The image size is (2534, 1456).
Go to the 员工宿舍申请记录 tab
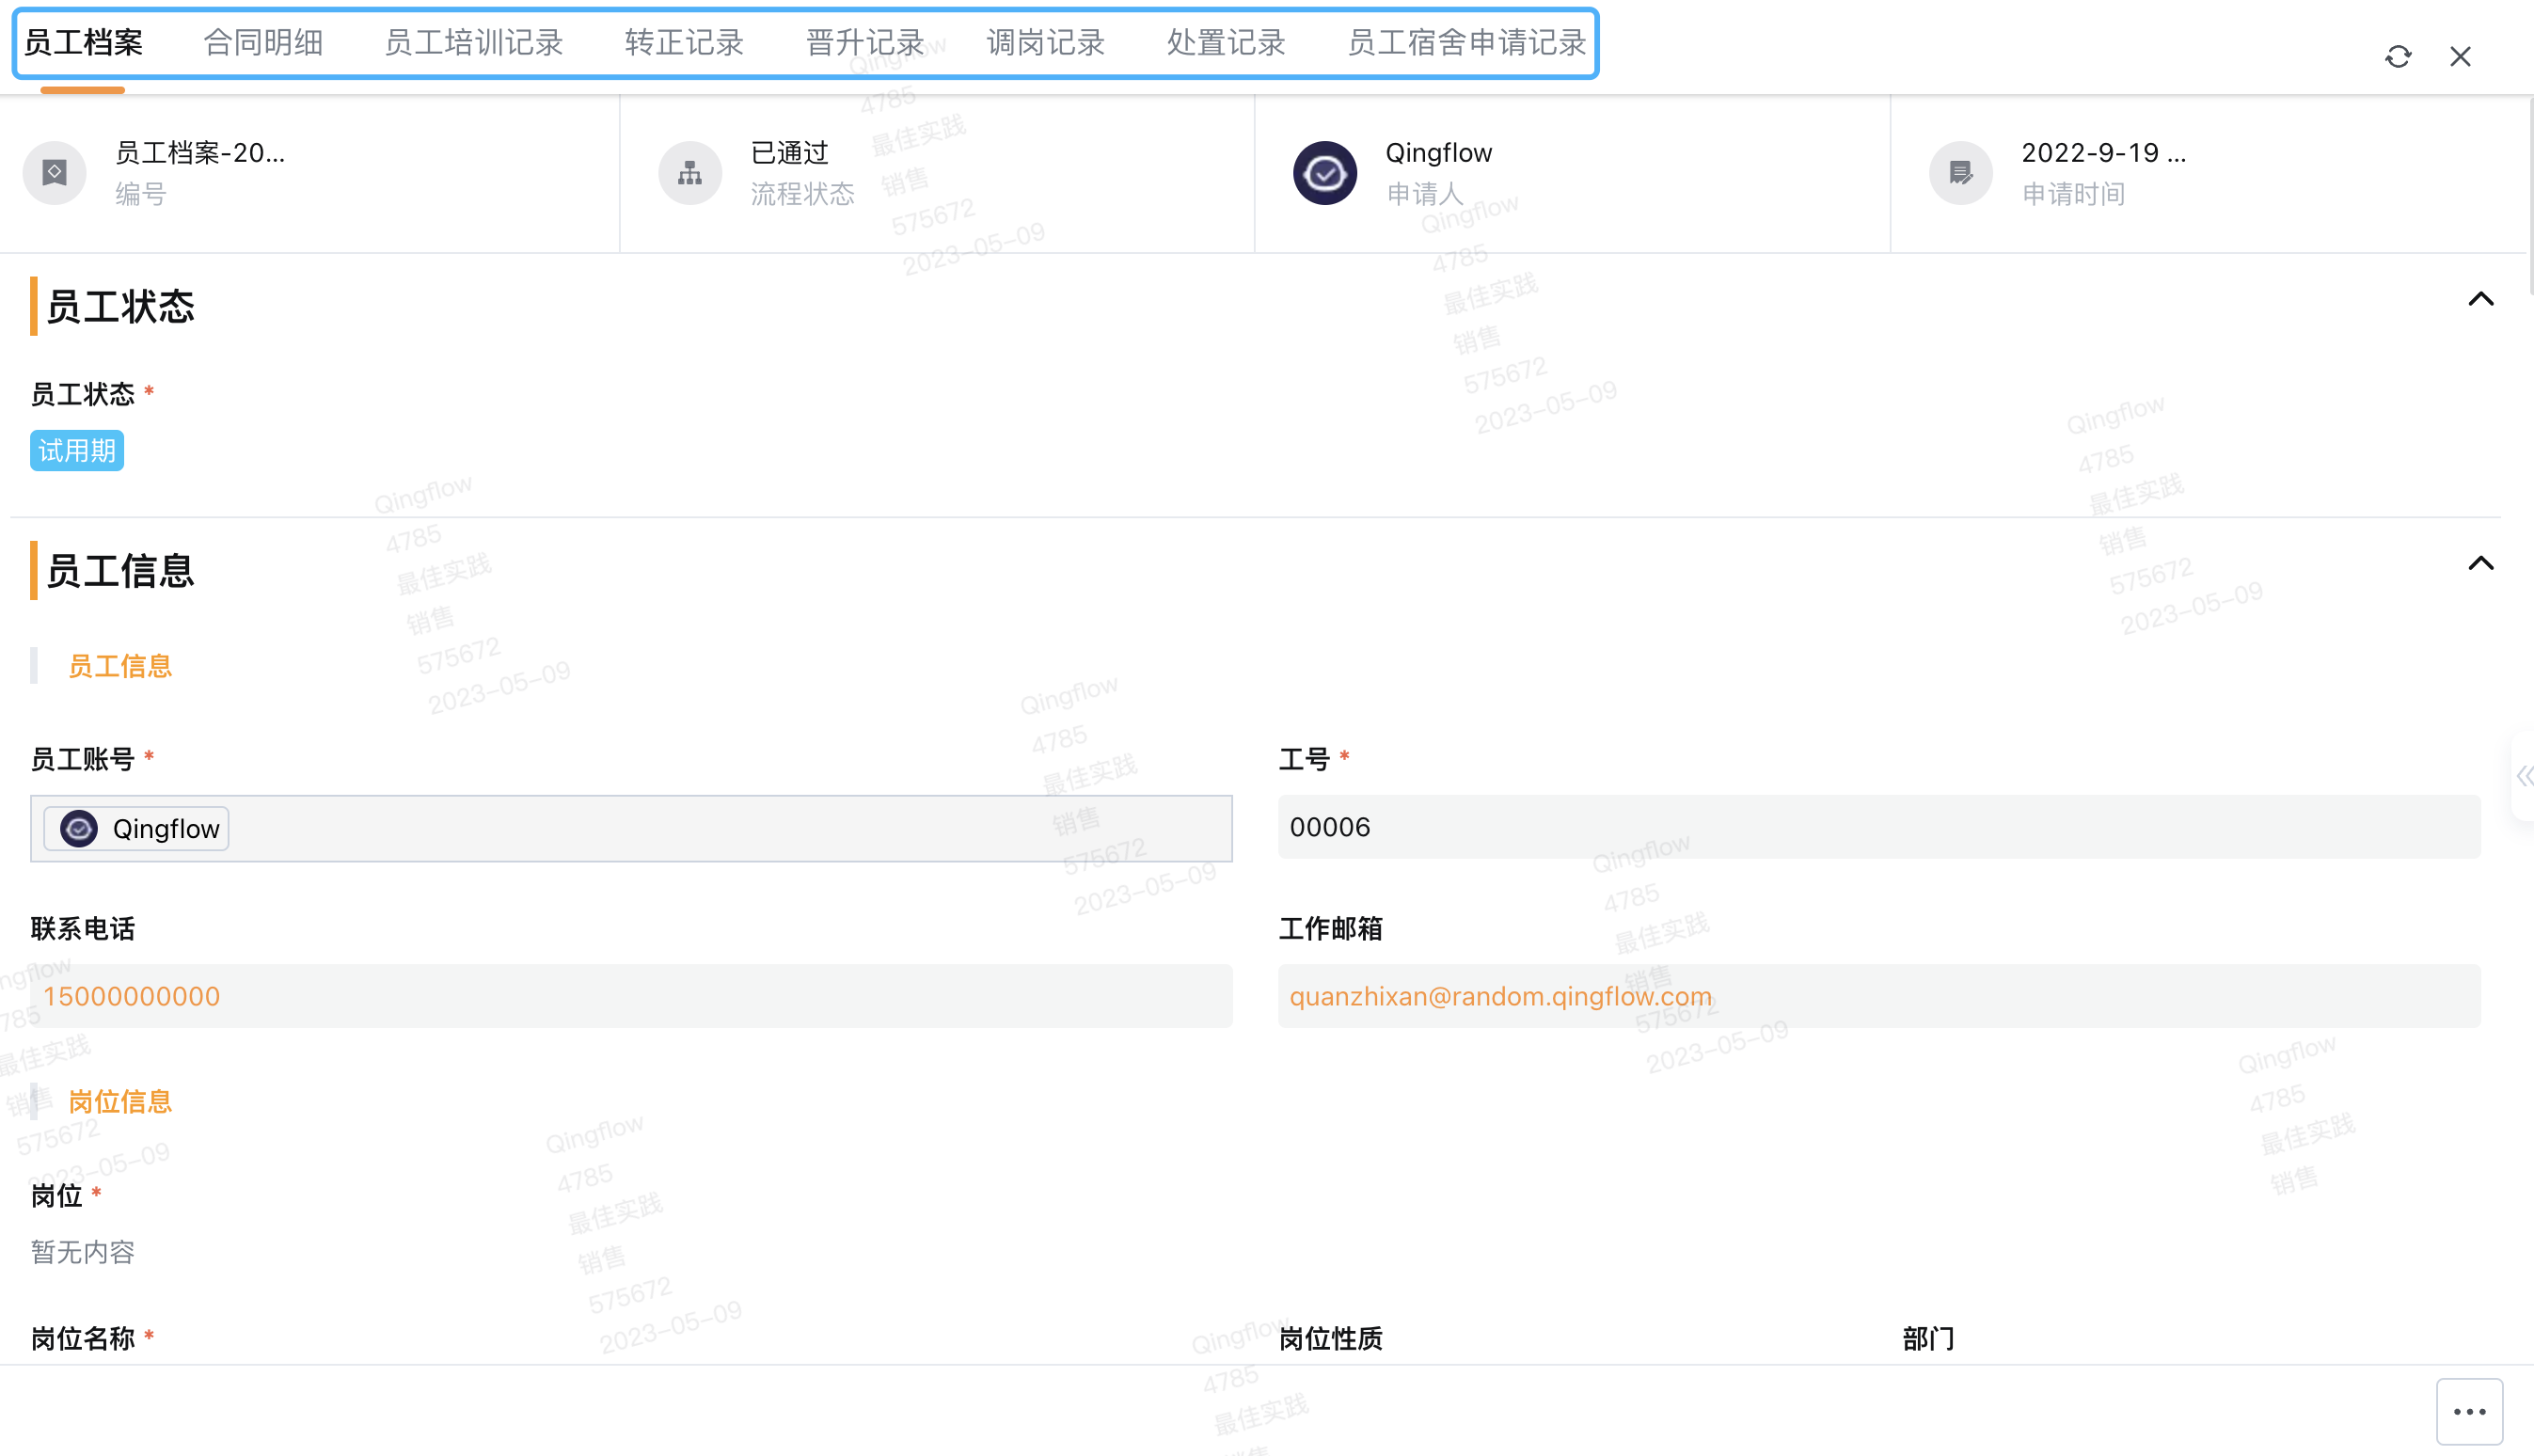coord(1467,43)
